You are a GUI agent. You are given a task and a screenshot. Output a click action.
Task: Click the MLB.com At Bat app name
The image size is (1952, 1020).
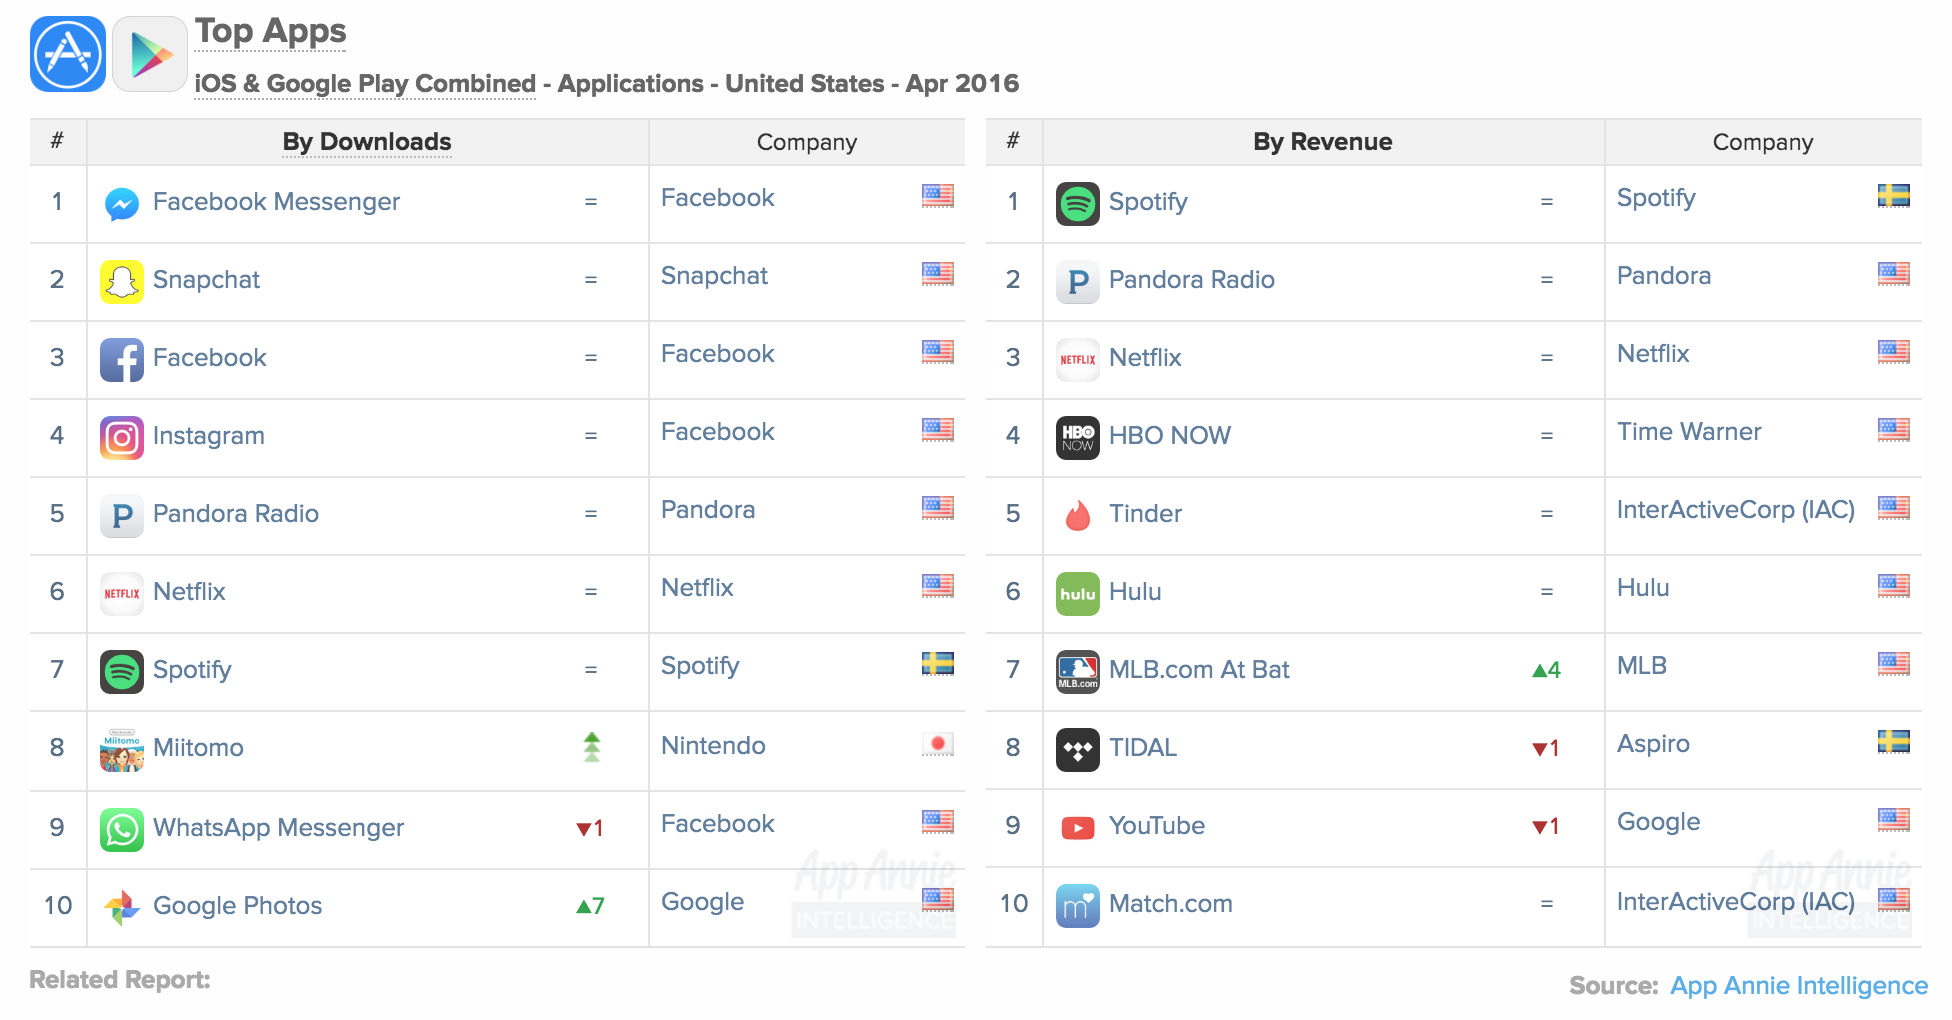[1199, 670]
